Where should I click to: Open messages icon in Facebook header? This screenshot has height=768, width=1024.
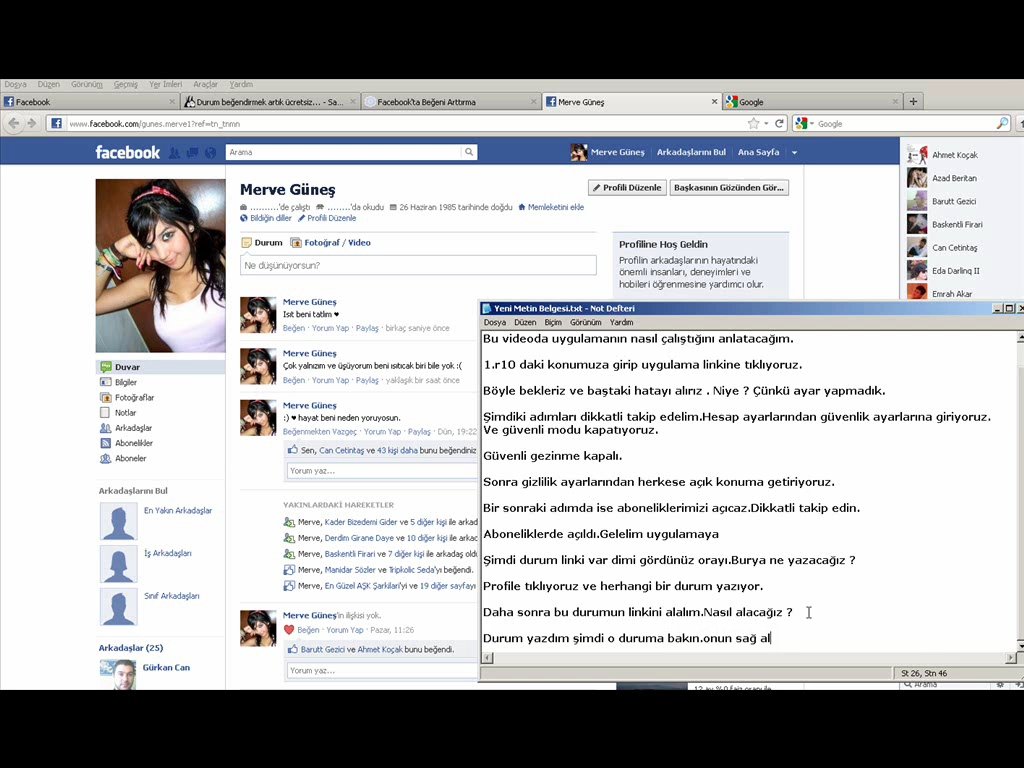[192, 152]
